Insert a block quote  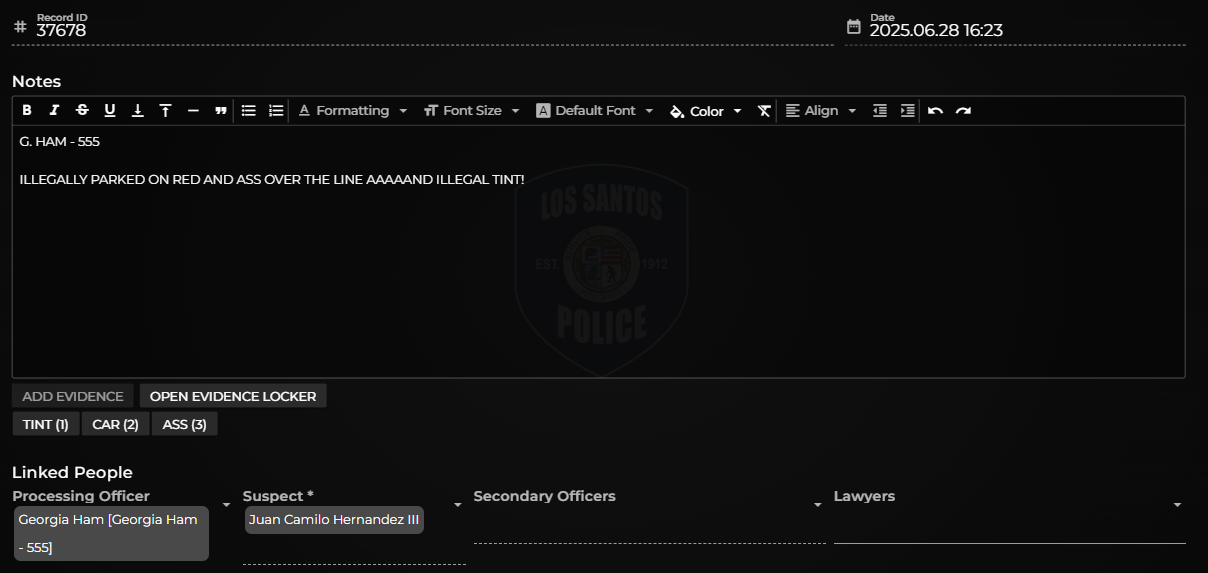click(221, 111)
